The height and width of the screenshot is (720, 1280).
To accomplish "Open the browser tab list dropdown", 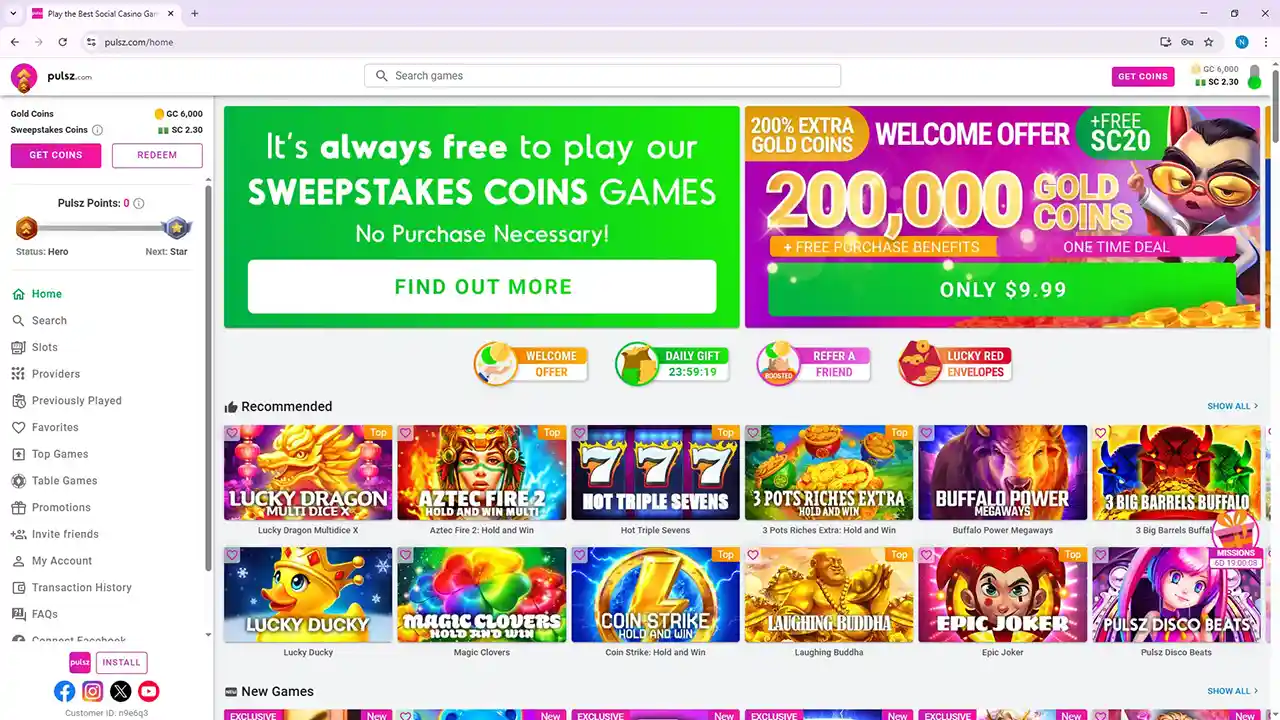I will [x=13, y=13].
